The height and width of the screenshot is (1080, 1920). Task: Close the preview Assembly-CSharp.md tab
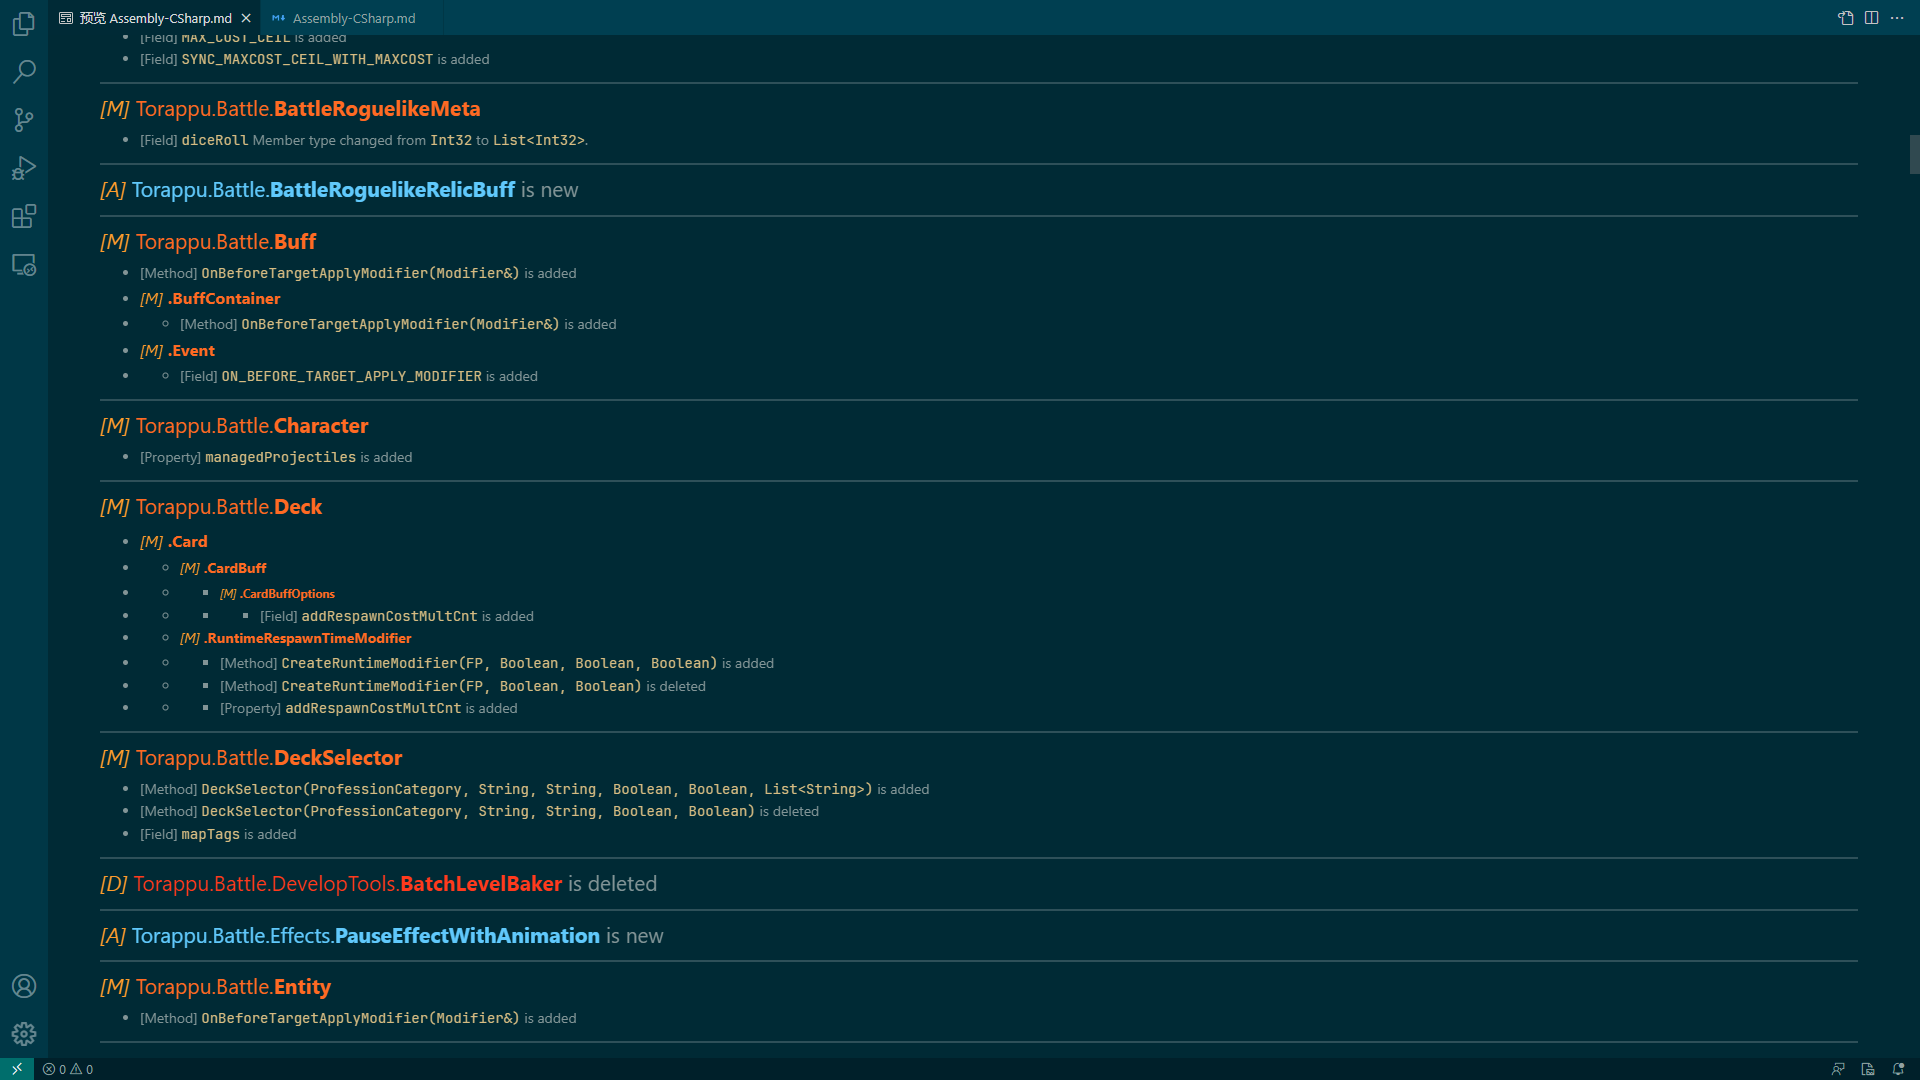click(246, 18)
